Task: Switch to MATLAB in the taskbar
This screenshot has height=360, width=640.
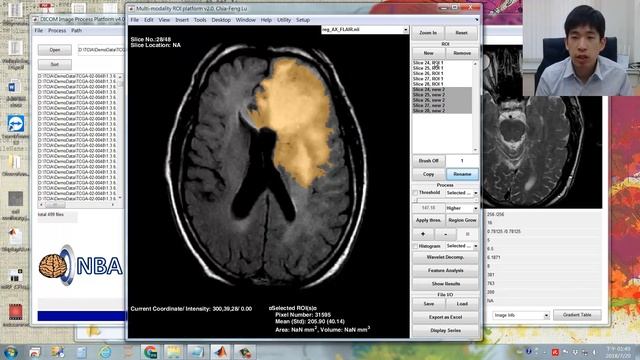Action: tap(221, 352)
